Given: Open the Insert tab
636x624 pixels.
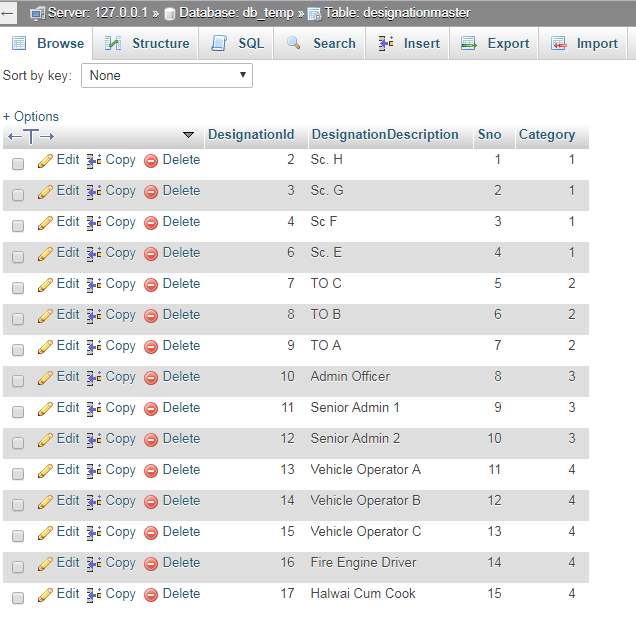Looking at the screenshot, I should point(408,43).
